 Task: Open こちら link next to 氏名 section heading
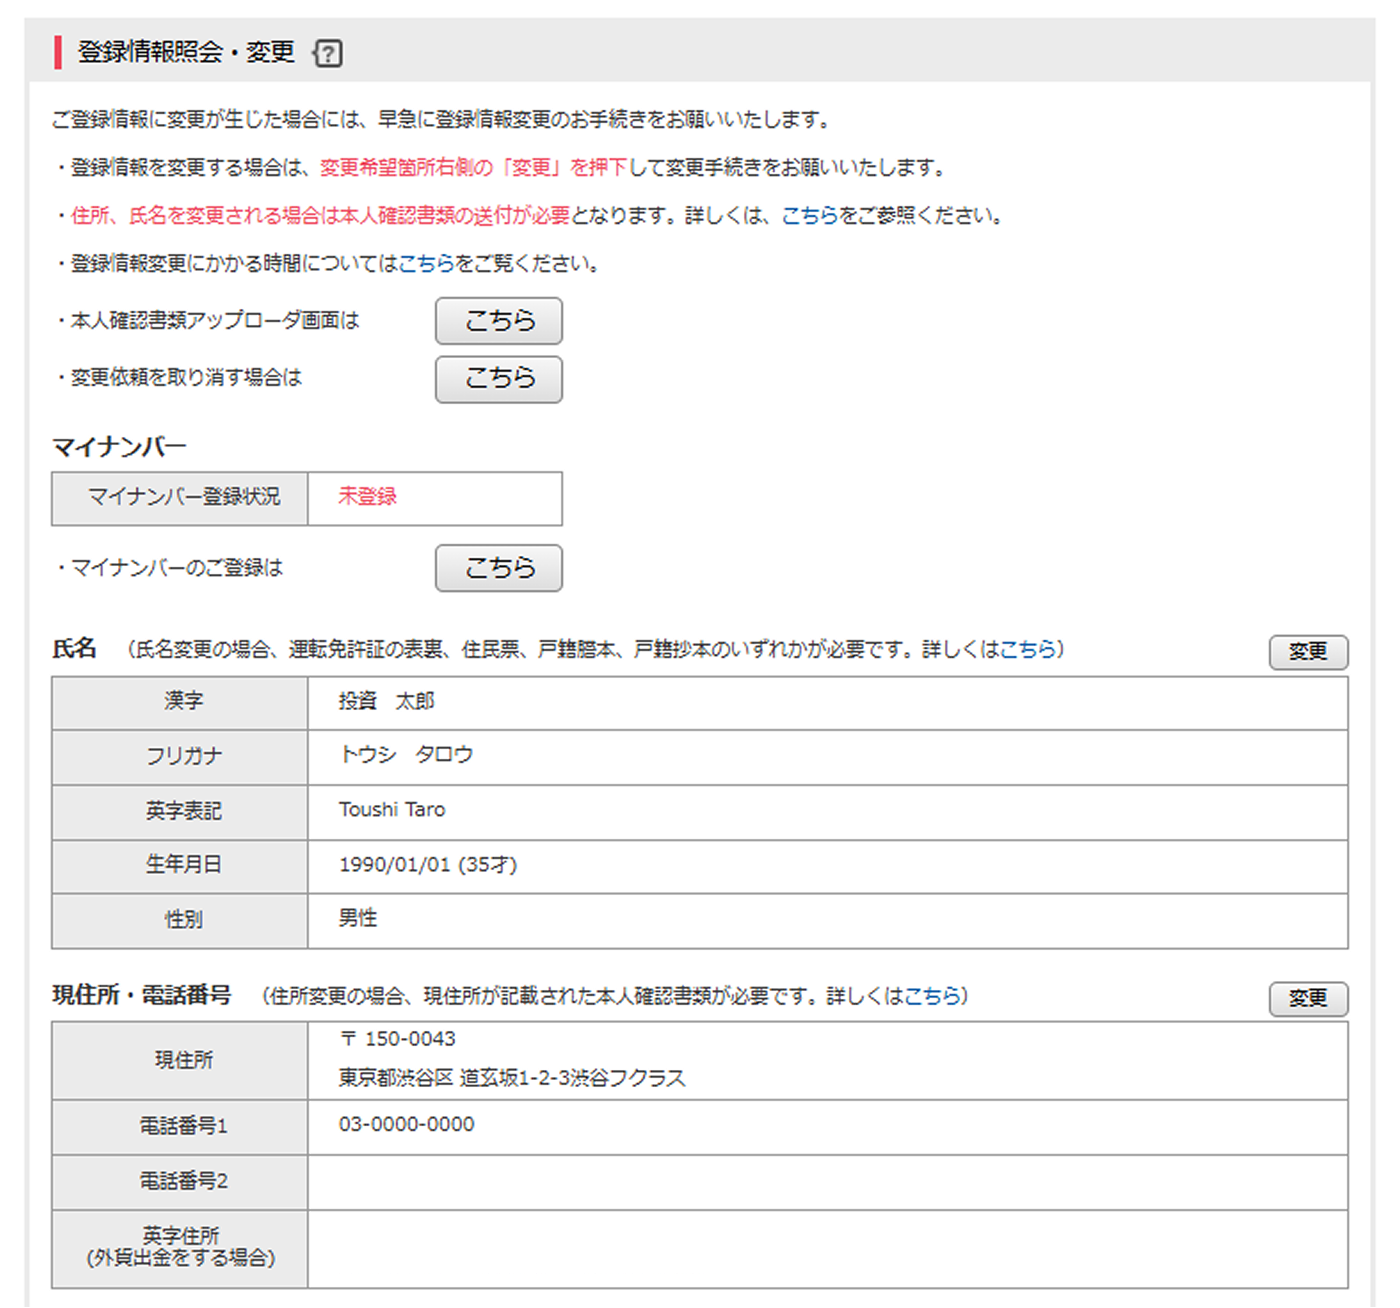pos(1027,649)
